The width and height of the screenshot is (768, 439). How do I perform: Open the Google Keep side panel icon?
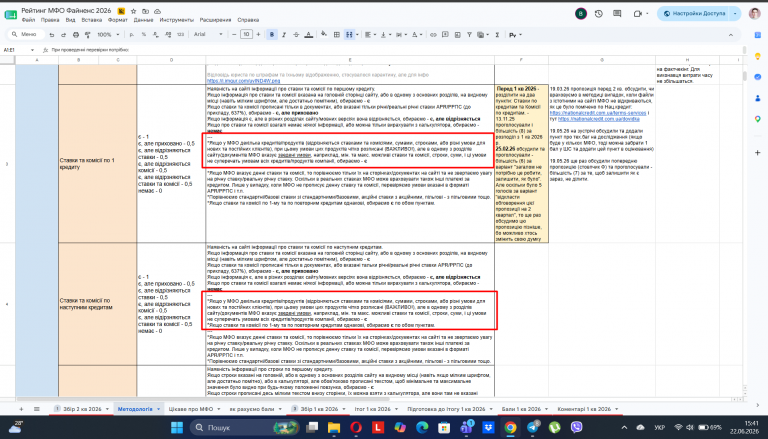coord(757,57)
